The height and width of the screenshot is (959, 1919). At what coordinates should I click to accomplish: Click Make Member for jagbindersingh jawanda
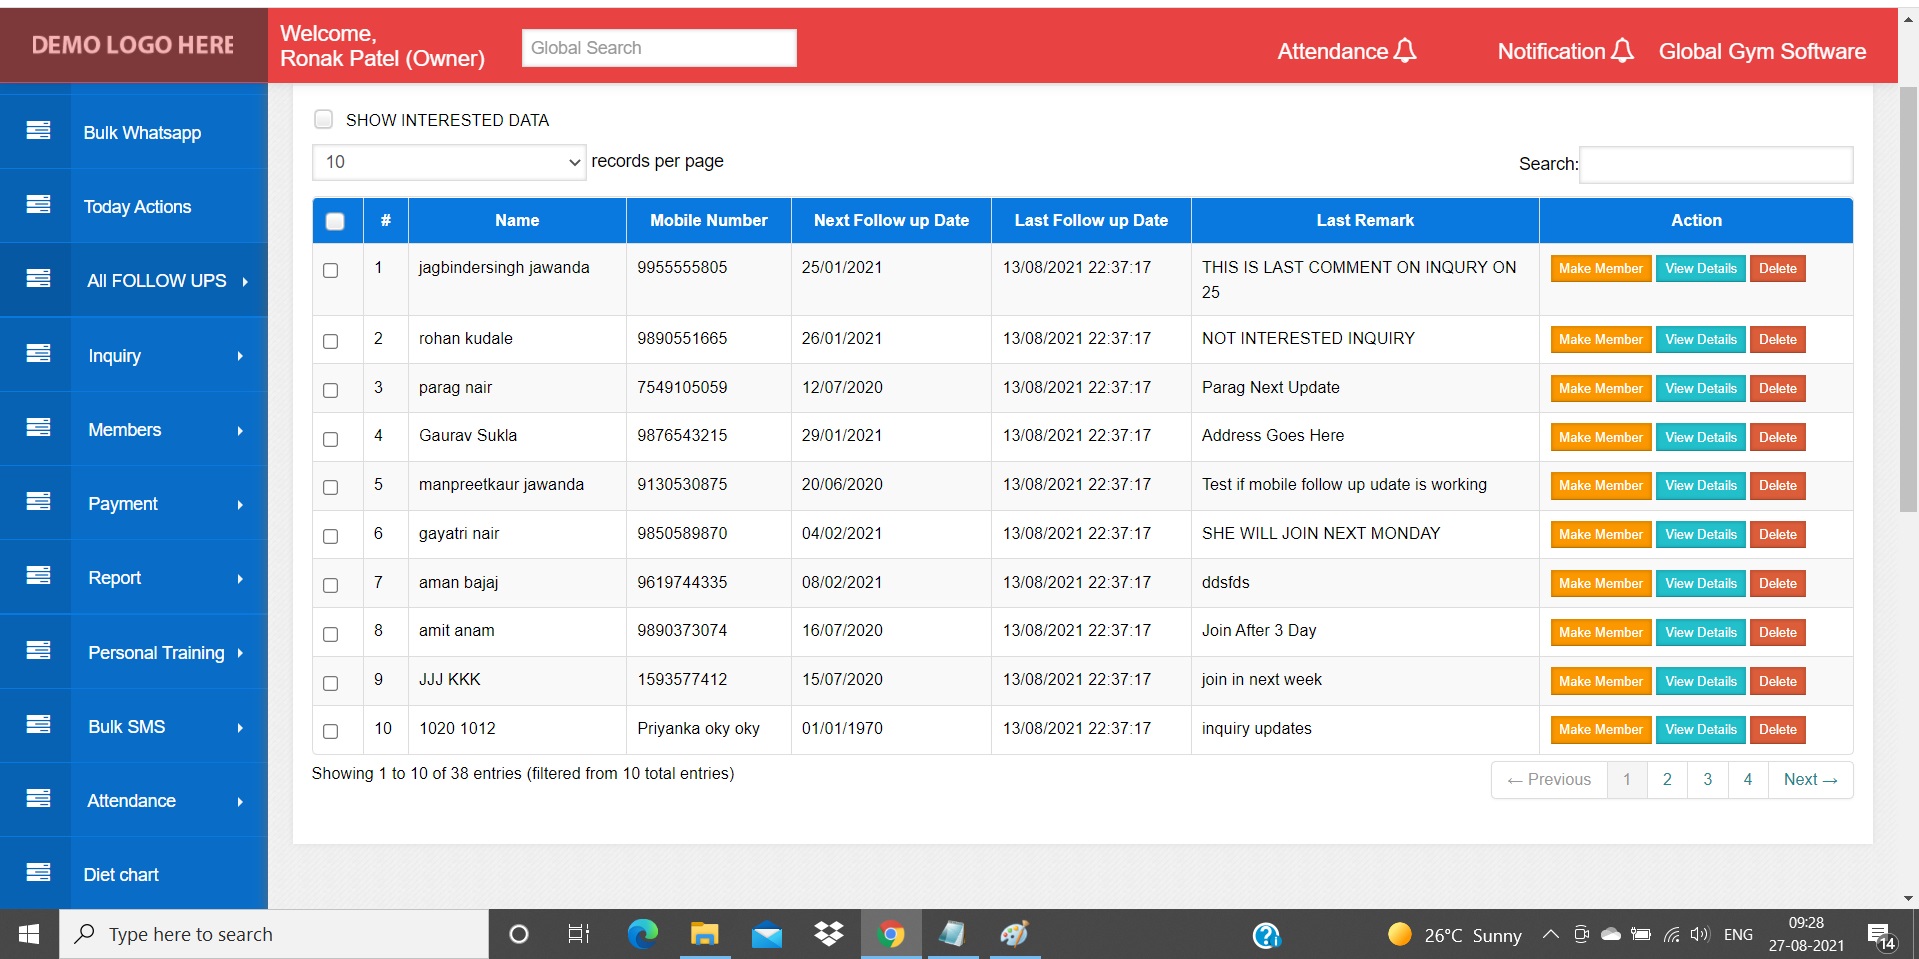(1599, 268)
